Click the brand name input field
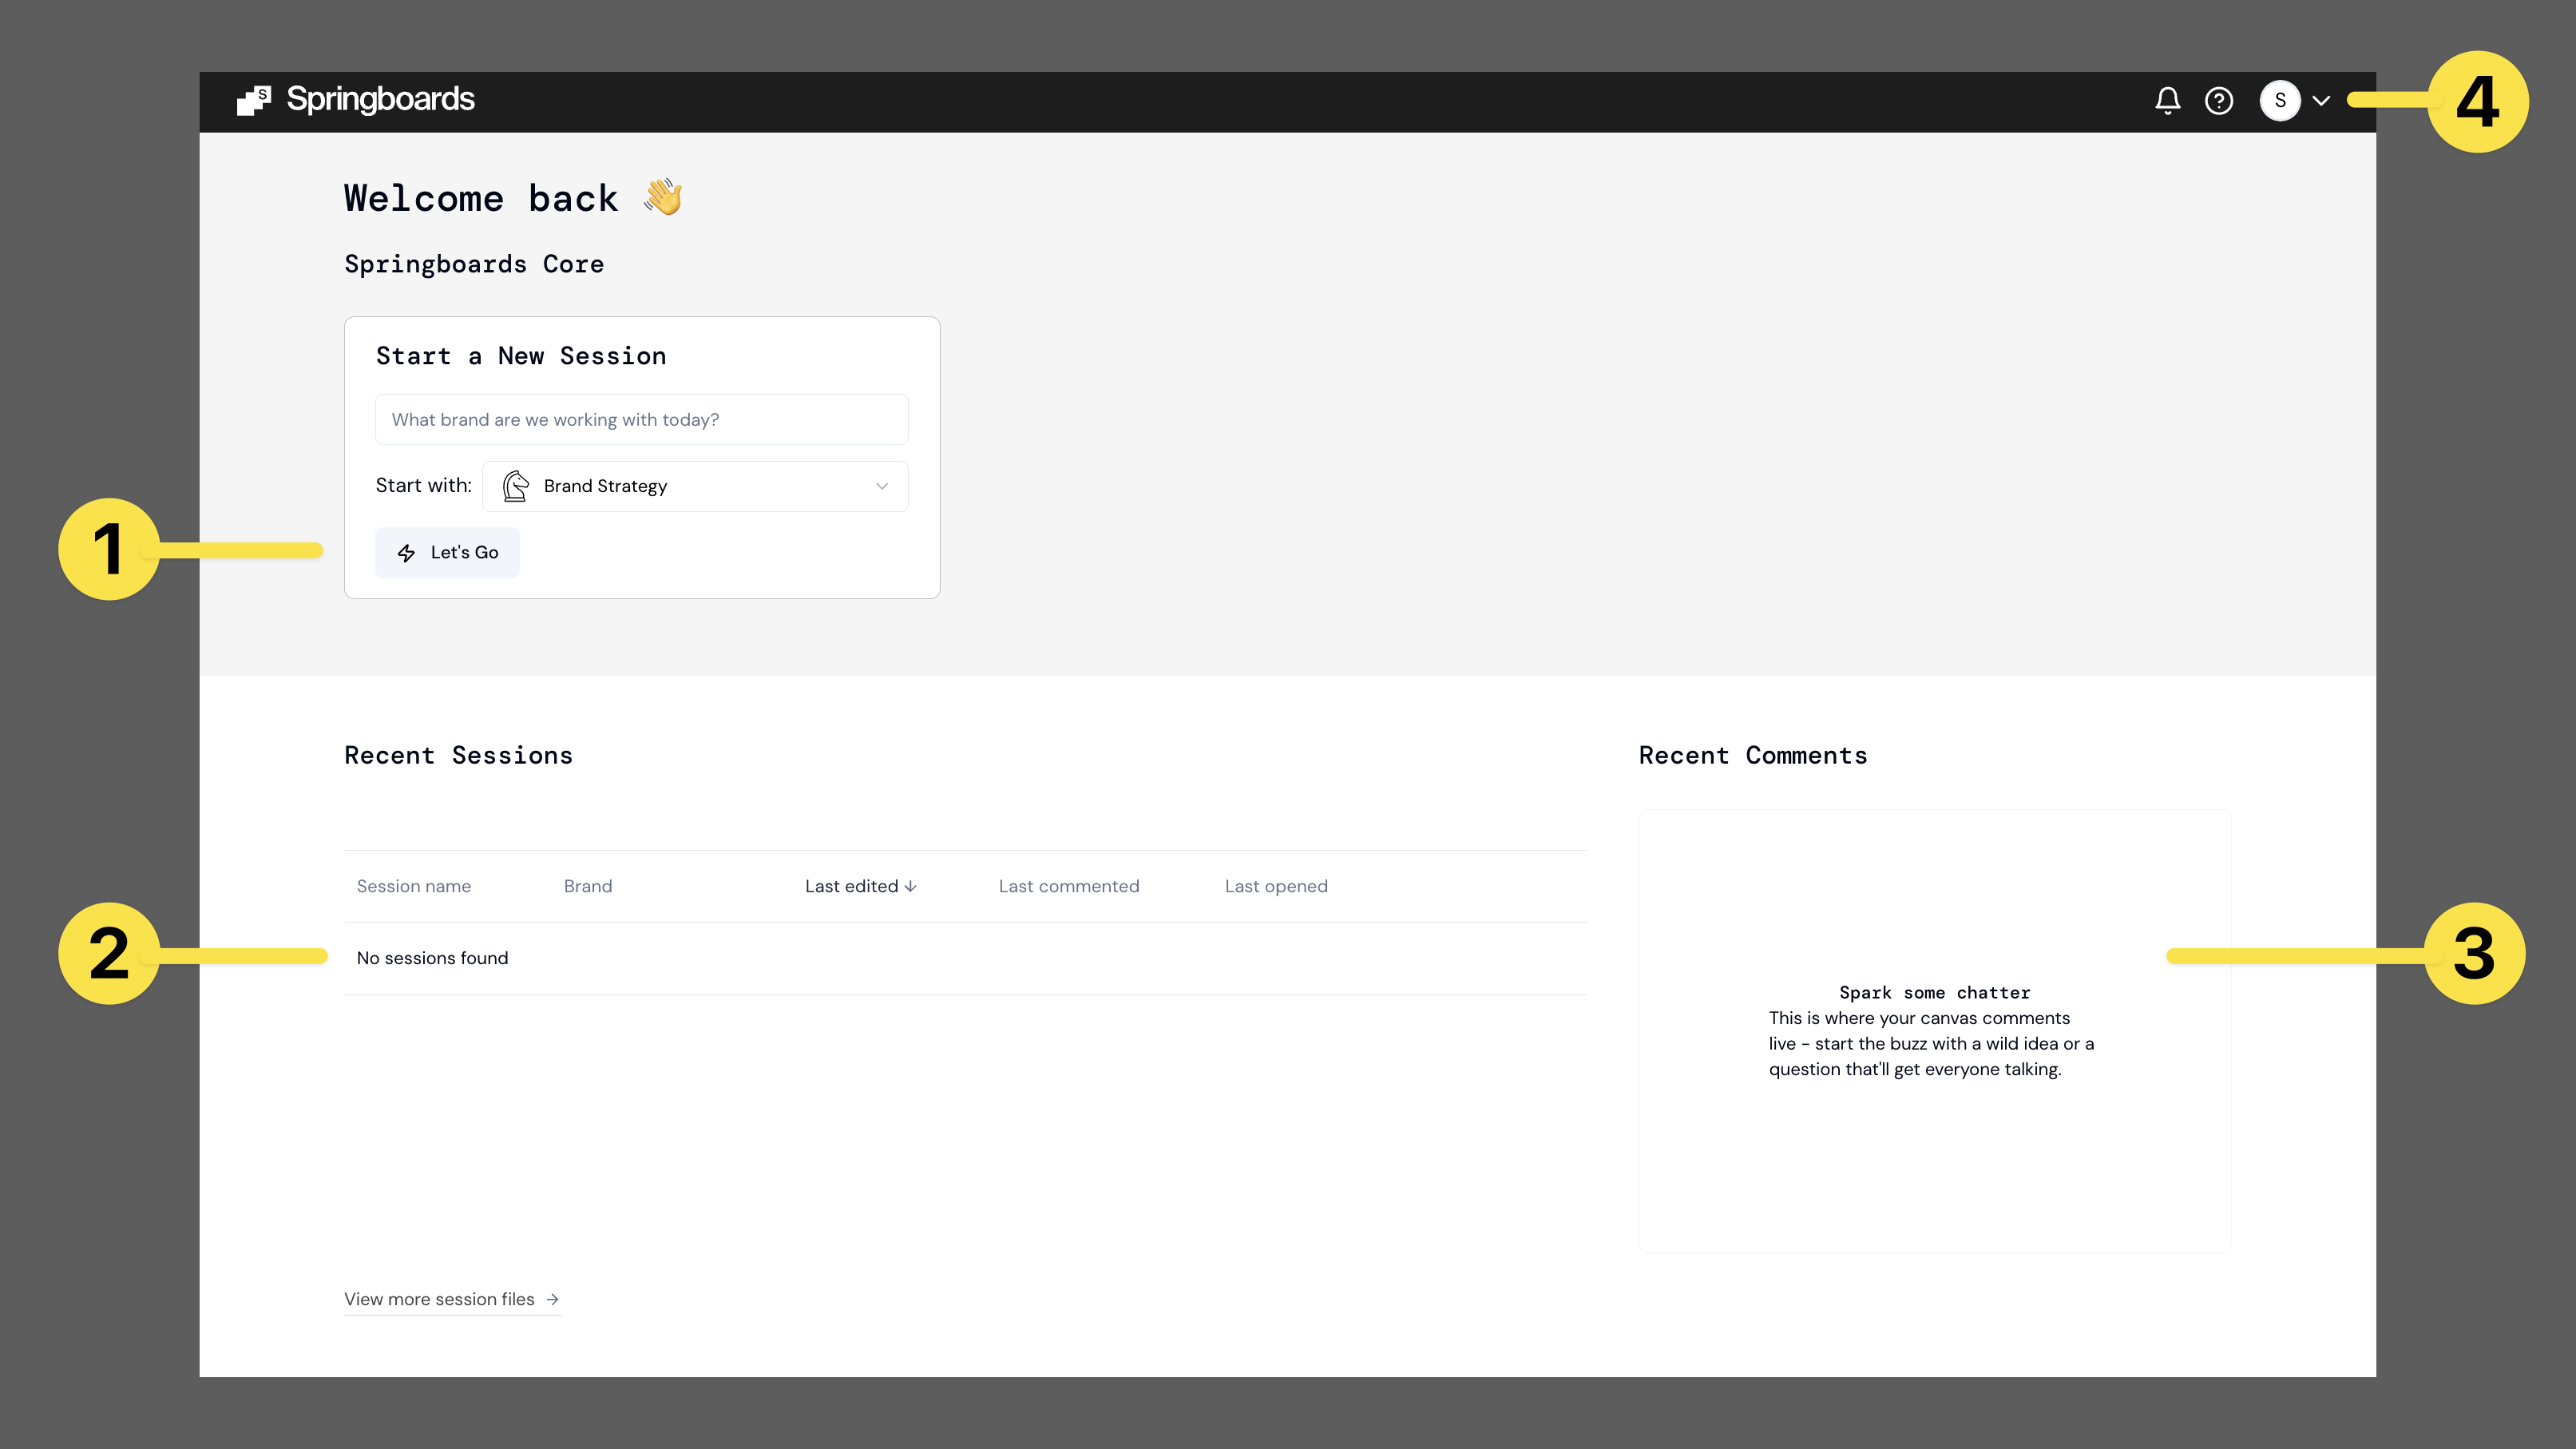Screen dimensions: 2576x1449 [x=641, y=420]
